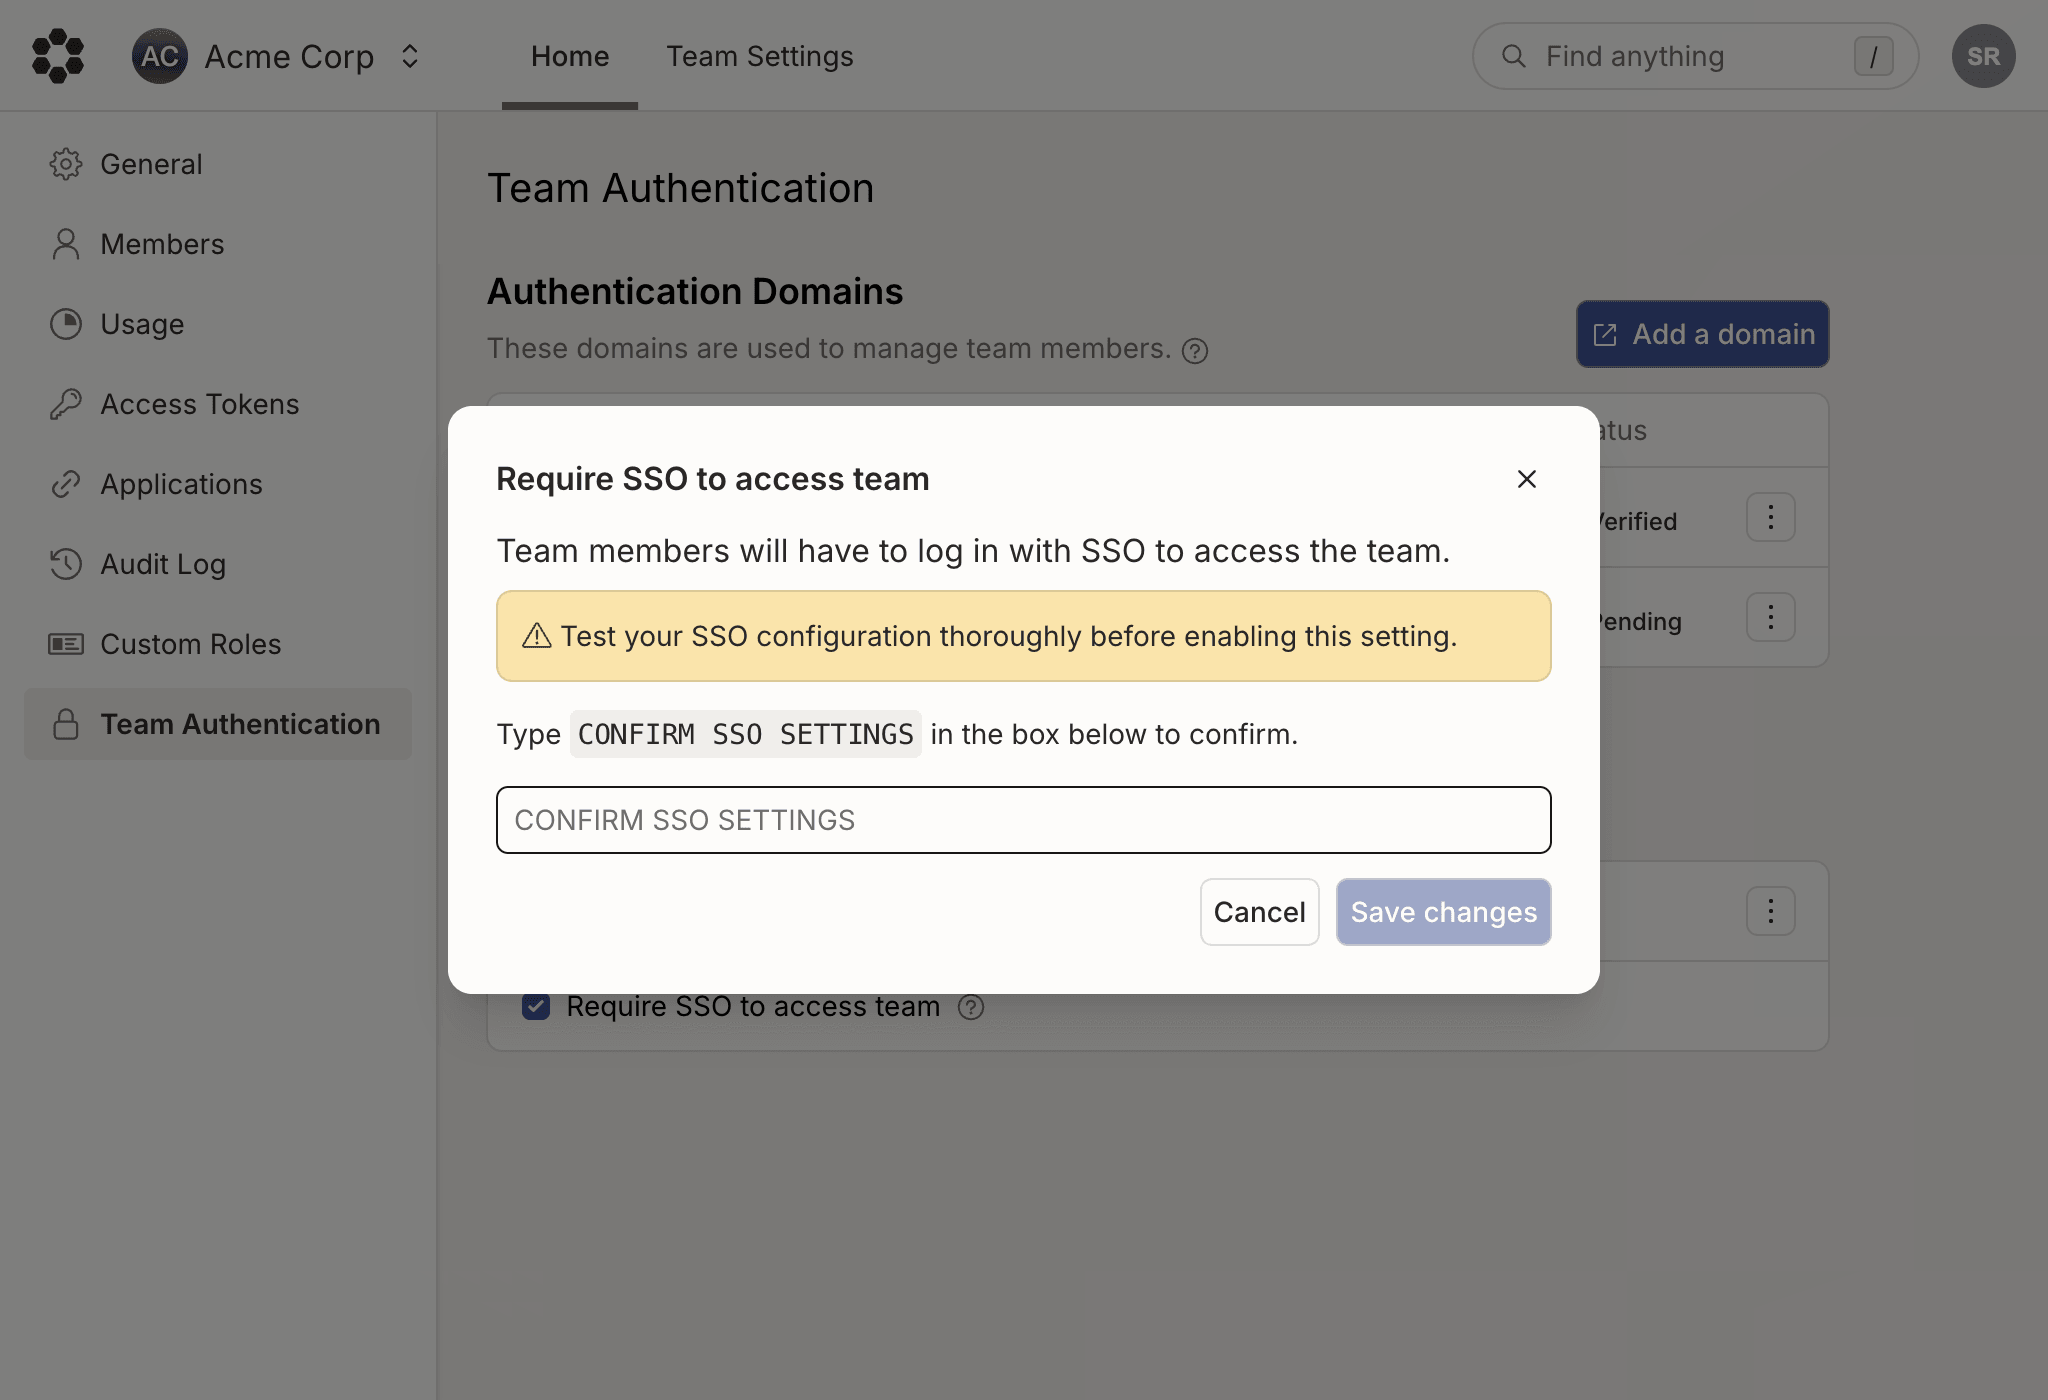This screenshot has height=1400, width=2048.
Task: Open Access Tokens in sidebar
Action: [x=218, y=404]
